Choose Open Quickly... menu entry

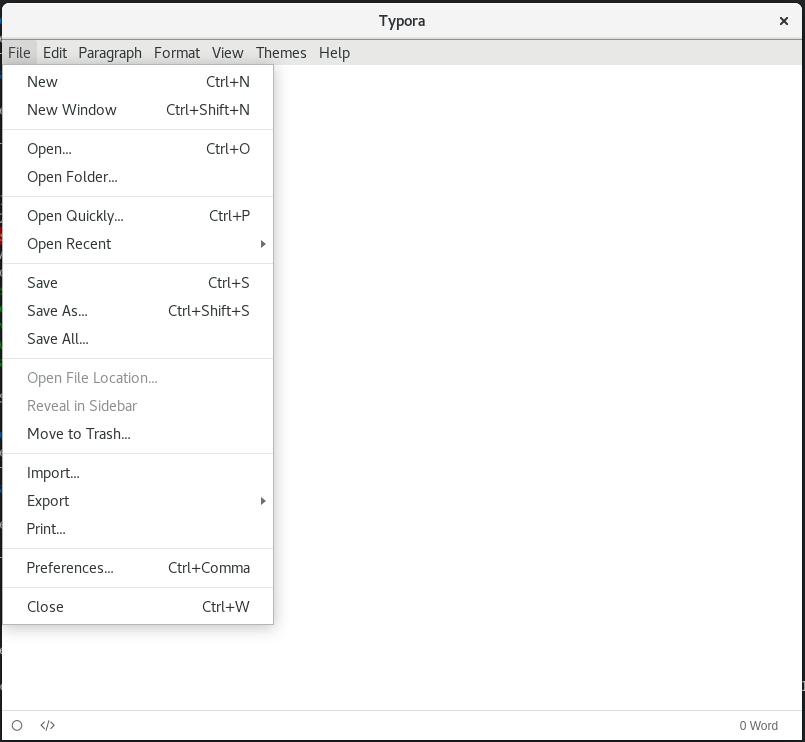[x=138, y=216]
